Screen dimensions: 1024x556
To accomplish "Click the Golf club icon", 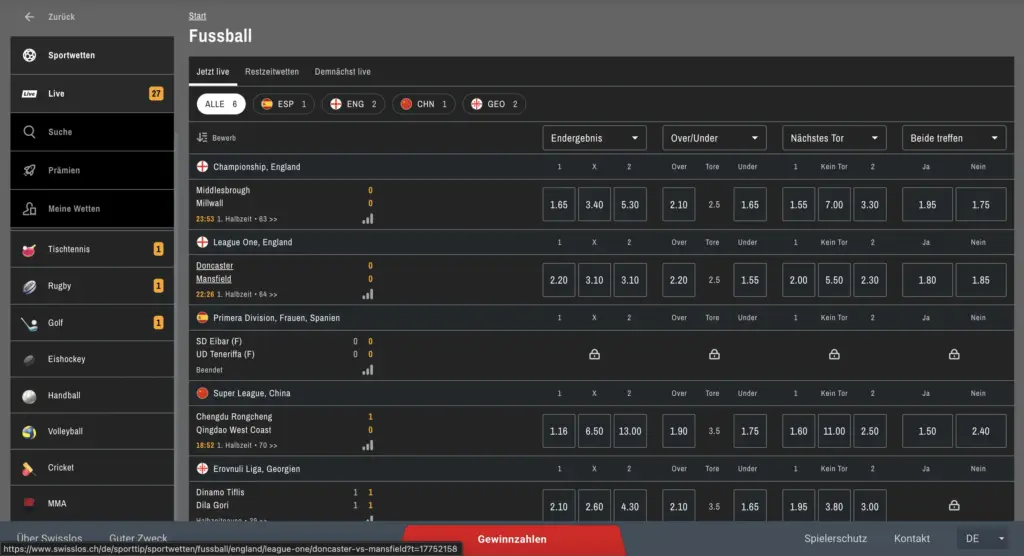I will (x=29, y=323).
